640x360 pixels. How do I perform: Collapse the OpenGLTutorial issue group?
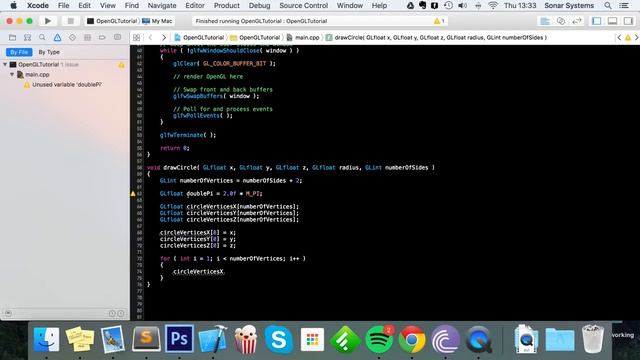[5, 64]
